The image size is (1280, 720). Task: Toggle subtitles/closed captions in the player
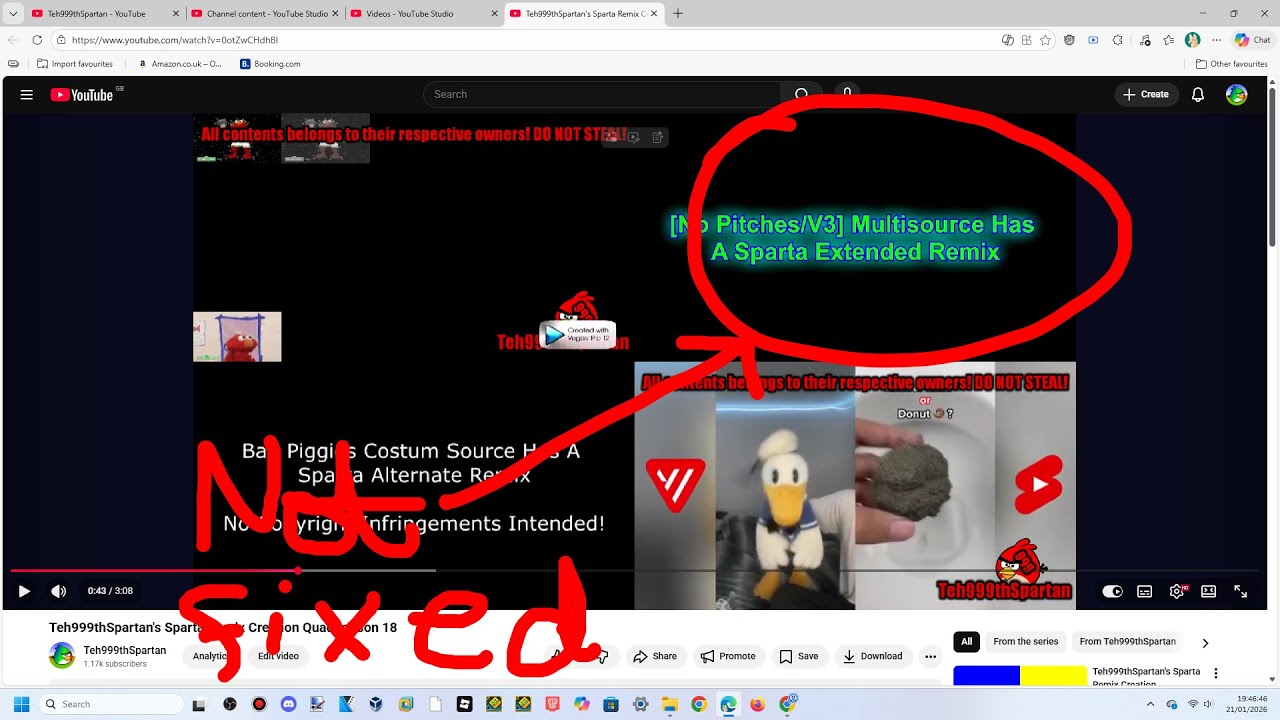point(1144,591)
